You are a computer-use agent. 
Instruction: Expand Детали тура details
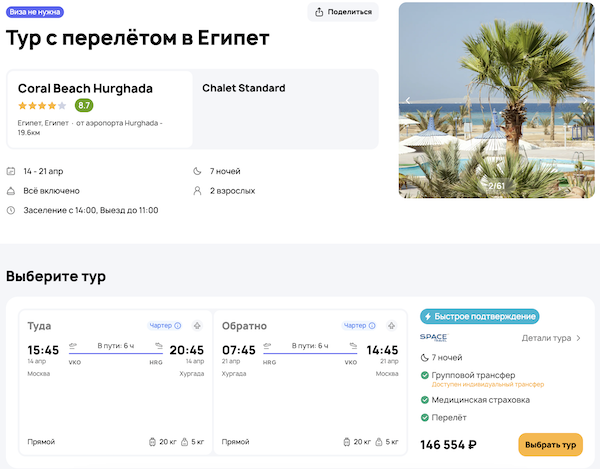551,338
